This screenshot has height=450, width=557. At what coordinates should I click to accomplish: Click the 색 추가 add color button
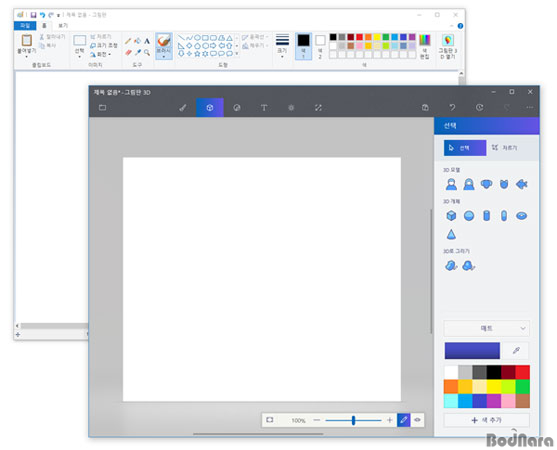coord(486,420)
